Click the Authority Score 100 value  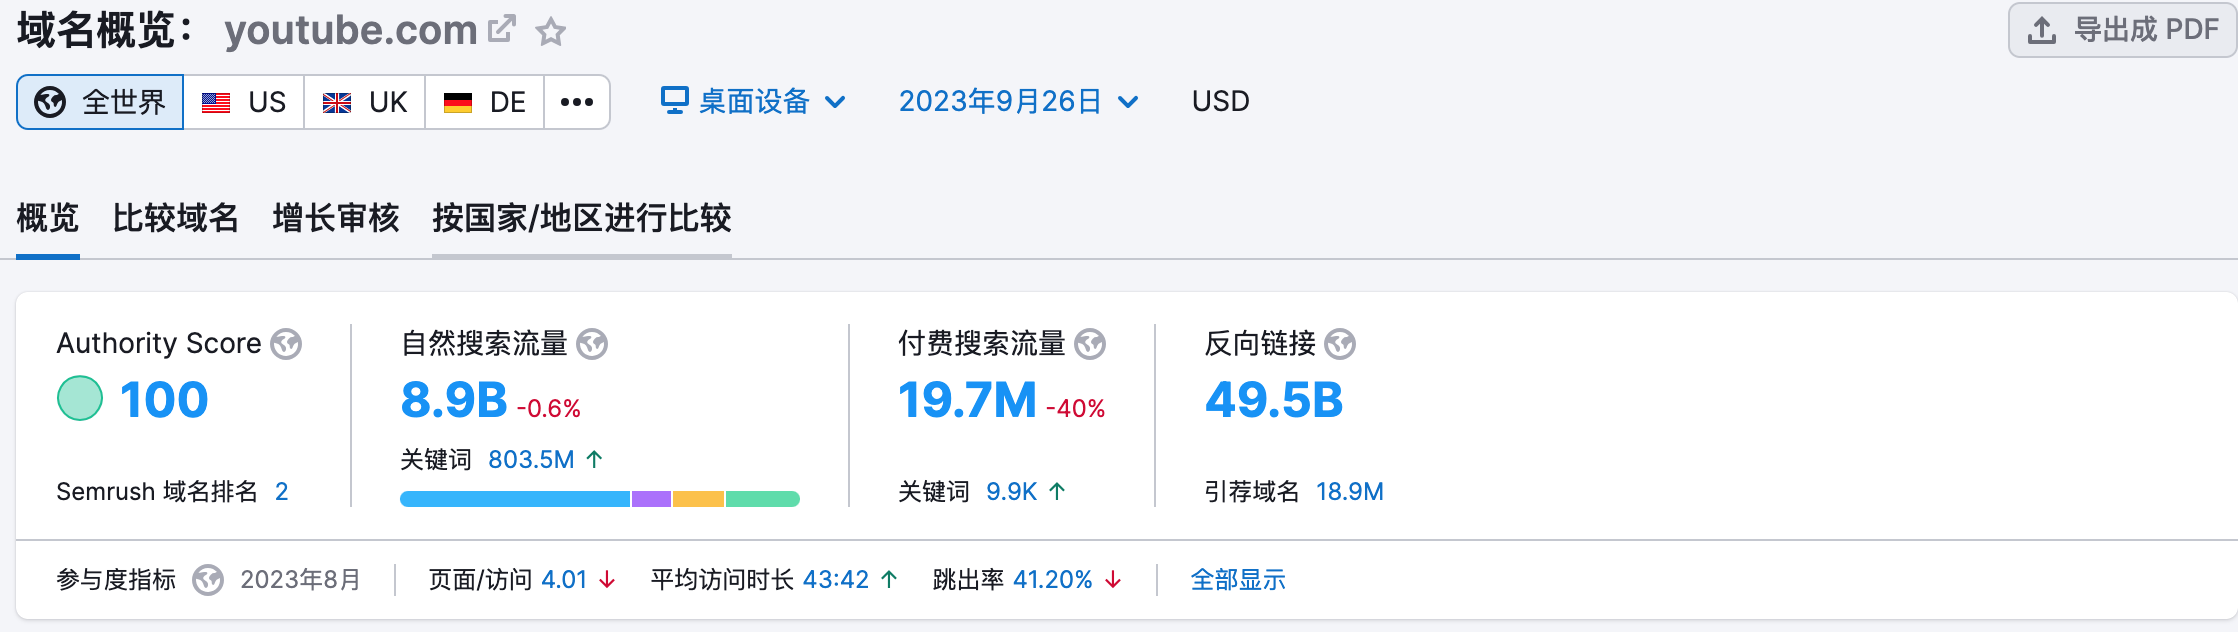click(164, 400)
